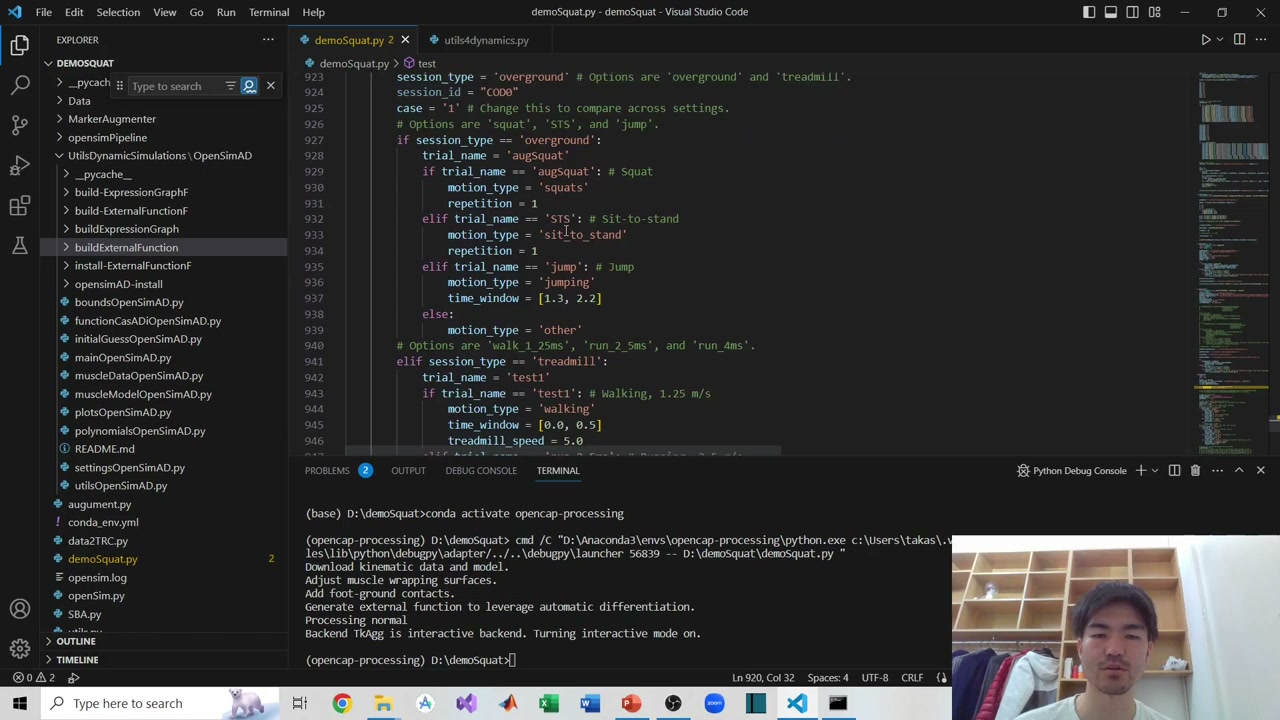The width and height of the screenshot is (1280, 720).
Task: Open the Source Control view
Action: click(x=20, y=125)
